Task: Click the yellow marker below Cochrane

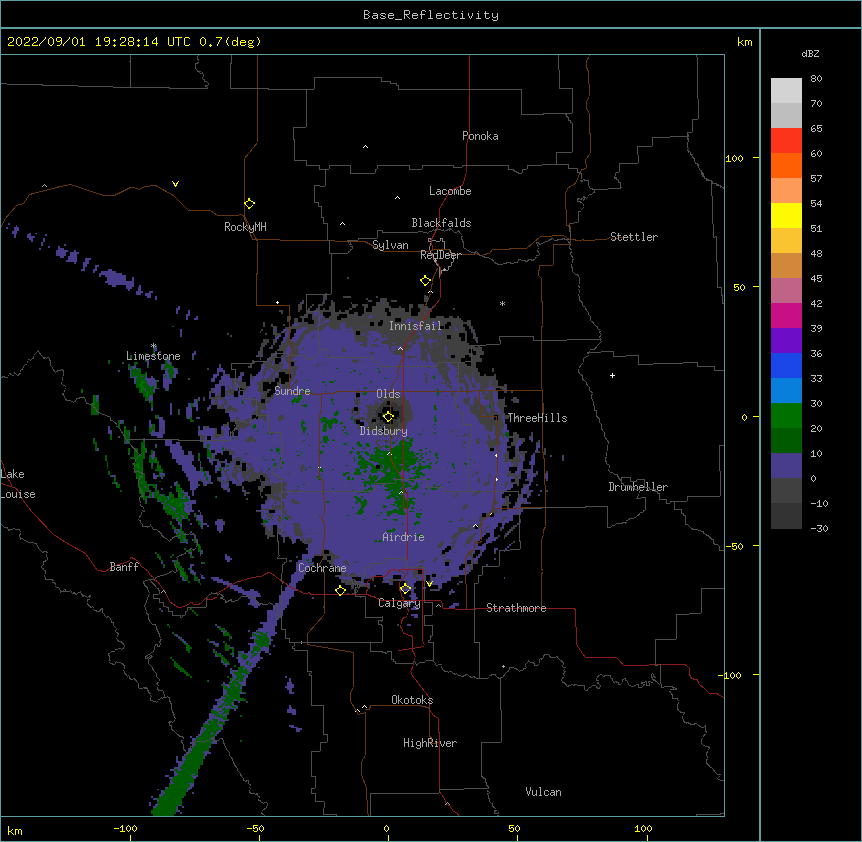Action: (340, 590)
